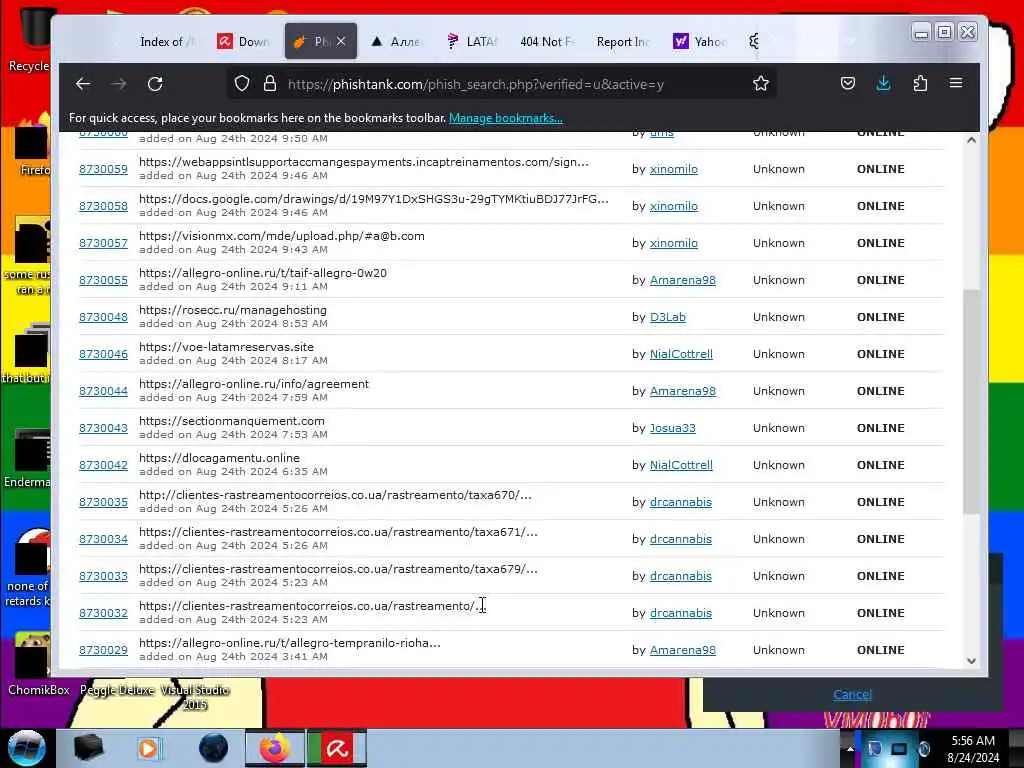Open submitter Josua33 profile link
This screenshot has width=1024, height=768.
[673, 428]
